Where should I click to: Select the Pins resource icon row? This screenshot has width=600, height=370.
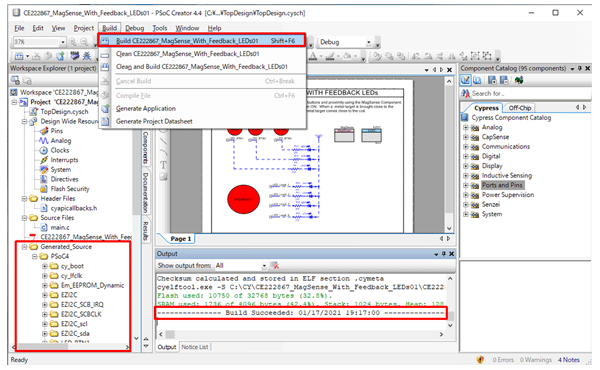[x=52, y=131]
